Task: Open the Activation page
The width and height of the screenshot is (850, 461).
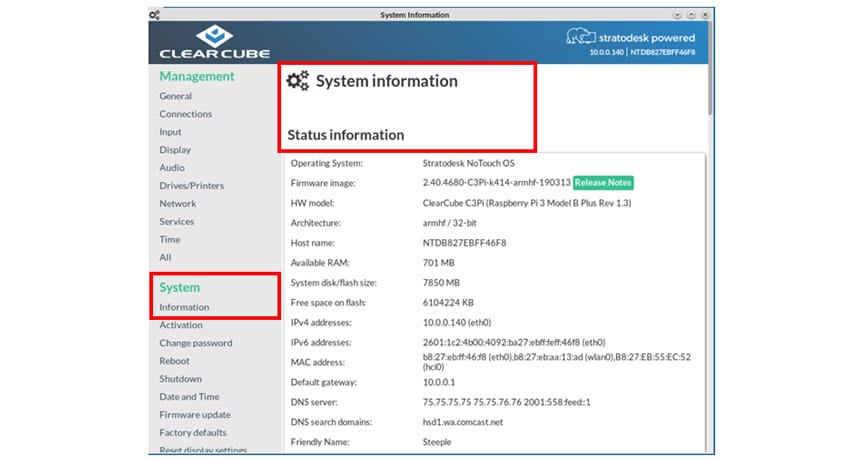Action: (181, 325)
